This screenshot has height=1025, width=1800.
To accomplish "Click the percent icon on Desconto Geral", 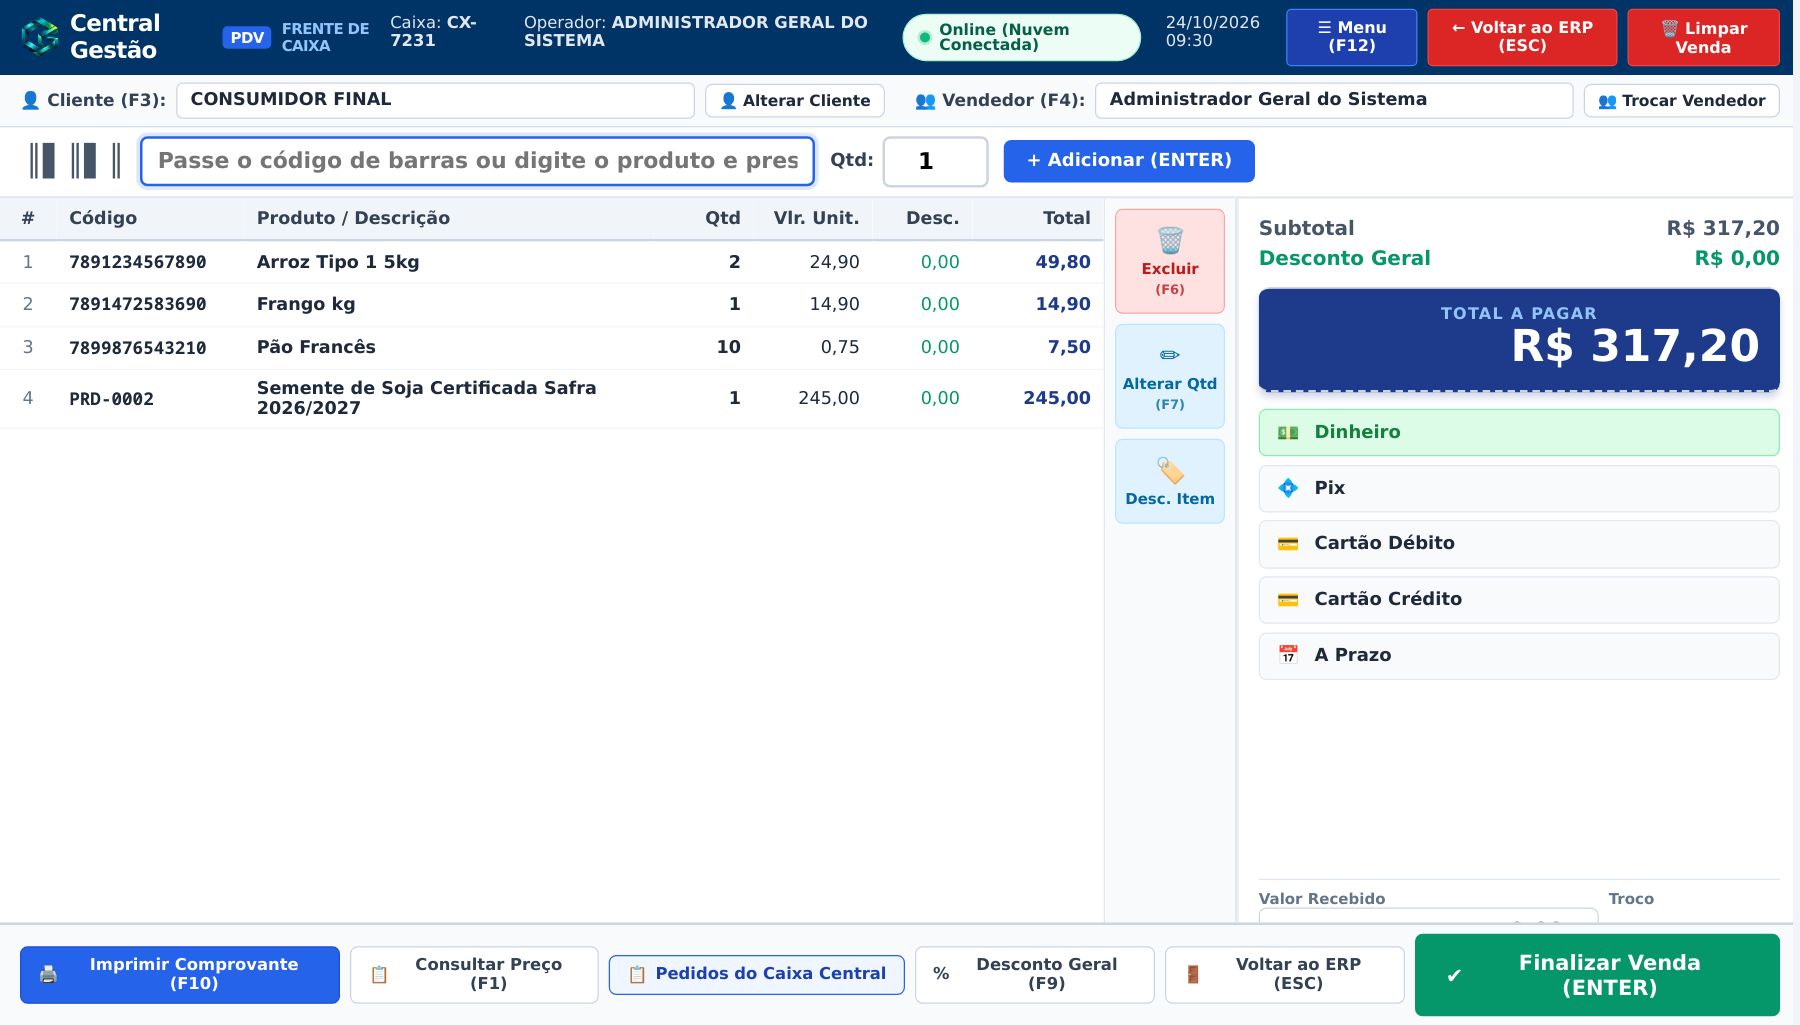I will coord(941,974).
